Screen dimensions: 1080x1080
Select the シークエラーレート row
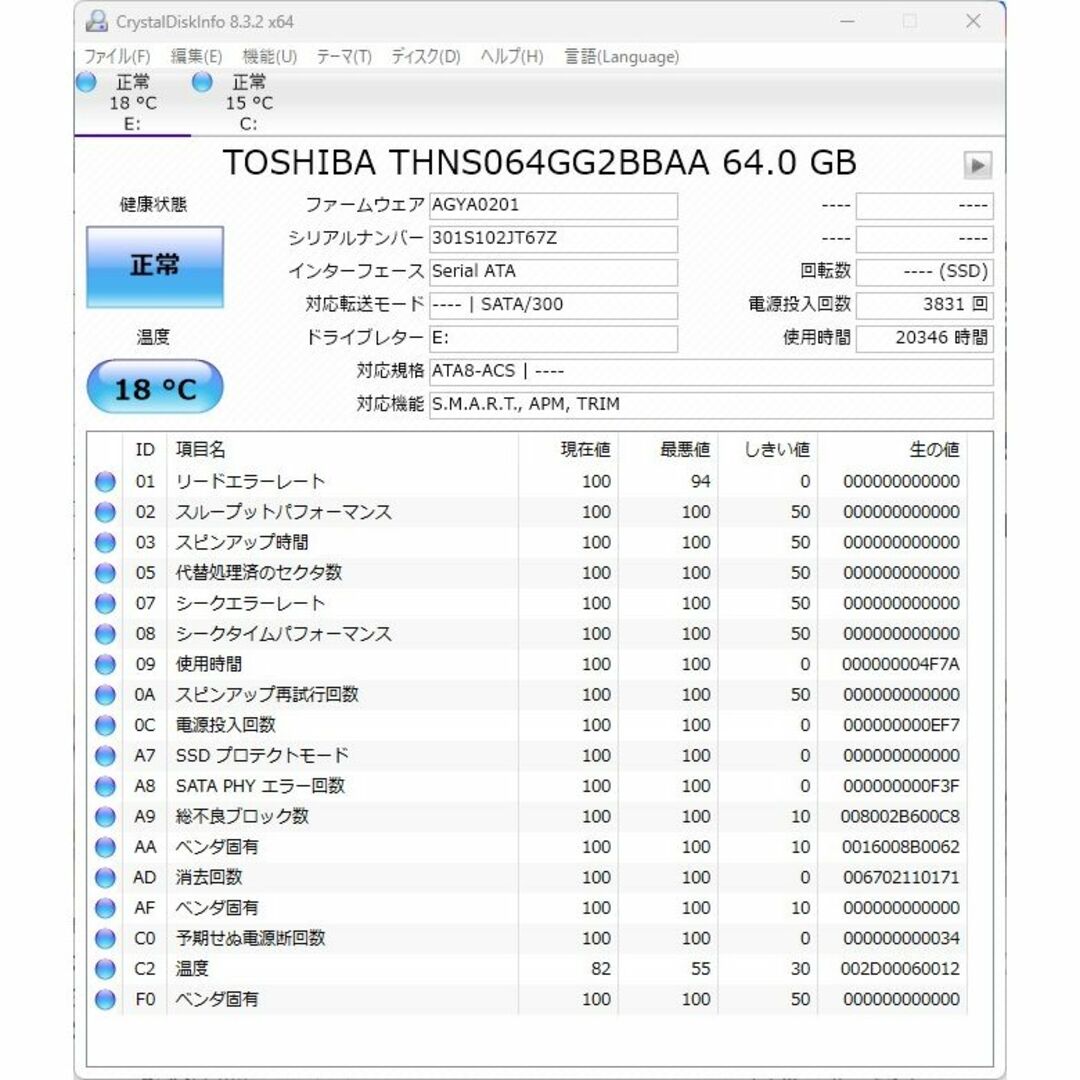click(528, 603)
